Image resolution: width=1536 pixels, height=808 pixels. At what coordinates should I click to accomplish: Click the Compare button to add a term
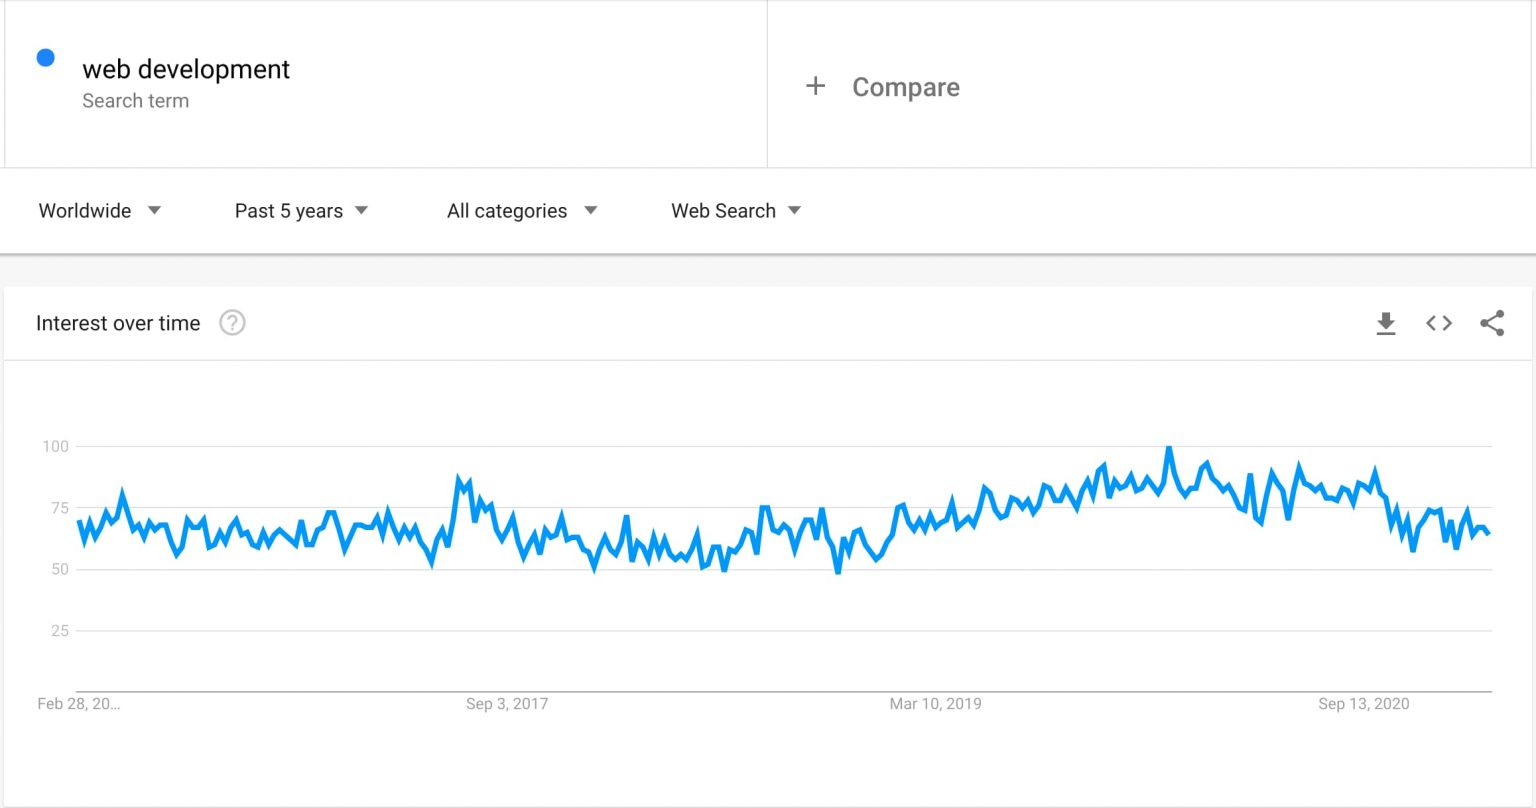tap(905, 87)
